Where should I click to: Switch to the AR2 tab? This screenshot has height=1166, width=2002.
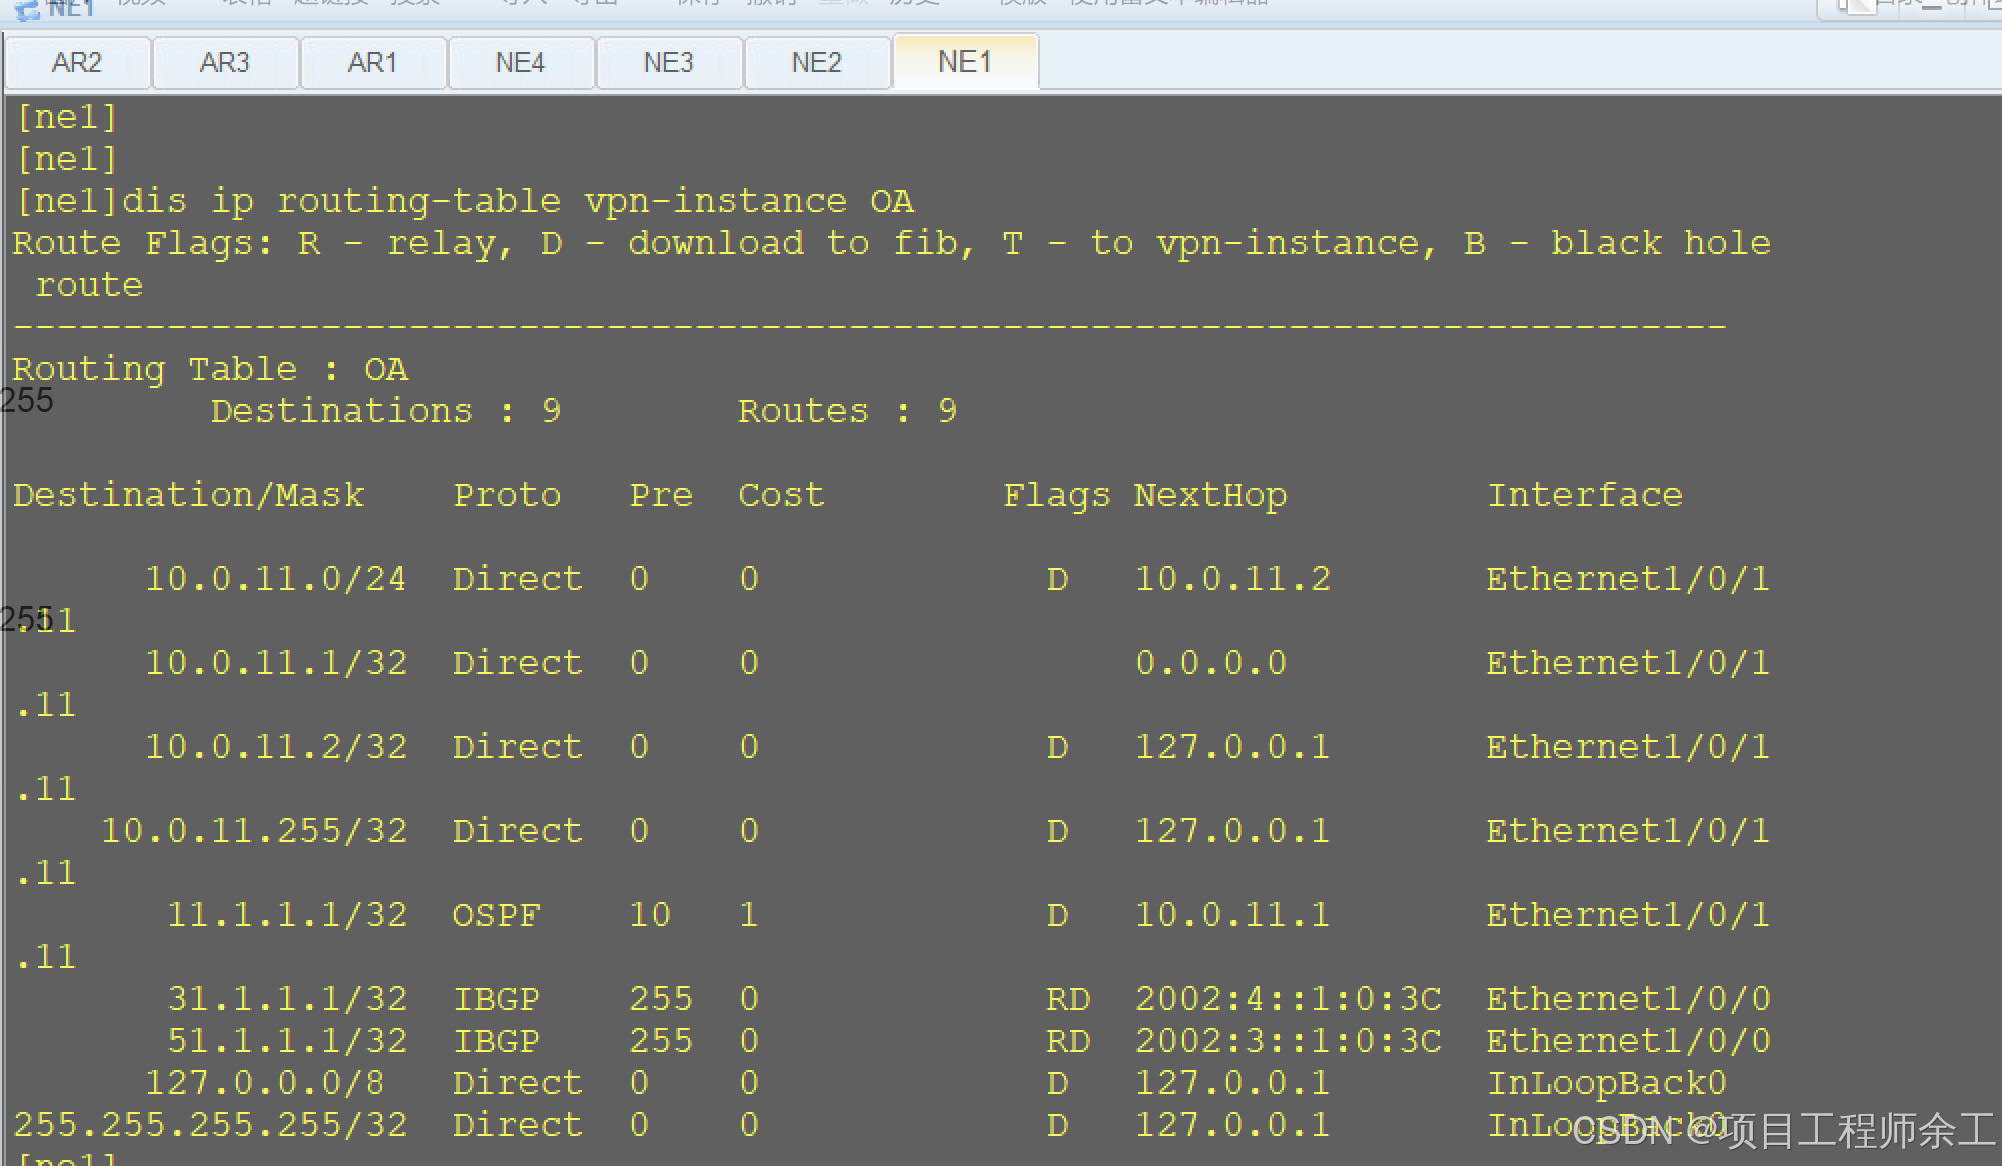coord(77,63)
